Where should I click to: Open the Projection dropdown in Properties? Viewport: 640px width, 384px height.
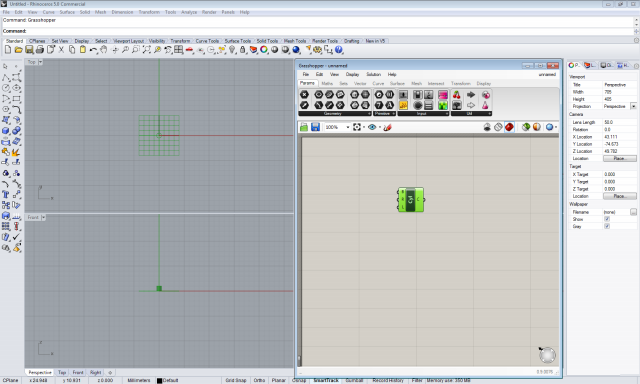tap(633, 106)
